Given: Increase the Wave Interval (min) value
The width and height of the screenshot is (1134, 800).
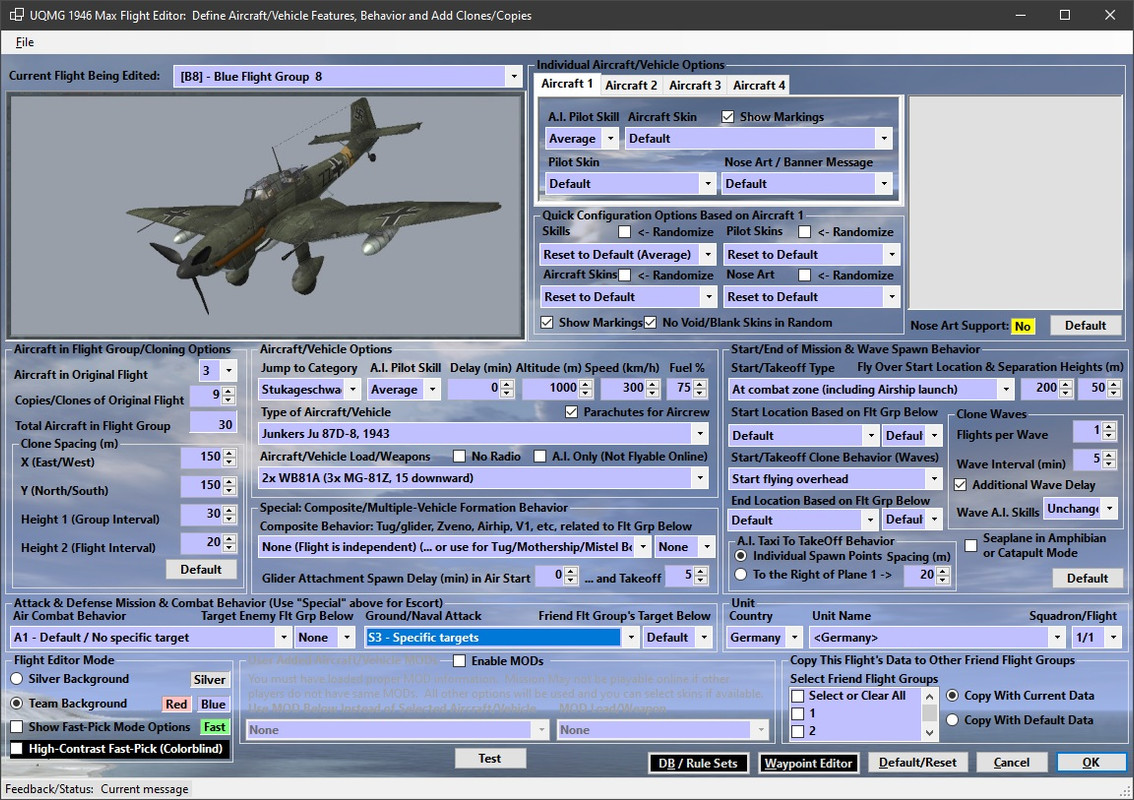Looking at the screenshot, I should click(1109, 454).
